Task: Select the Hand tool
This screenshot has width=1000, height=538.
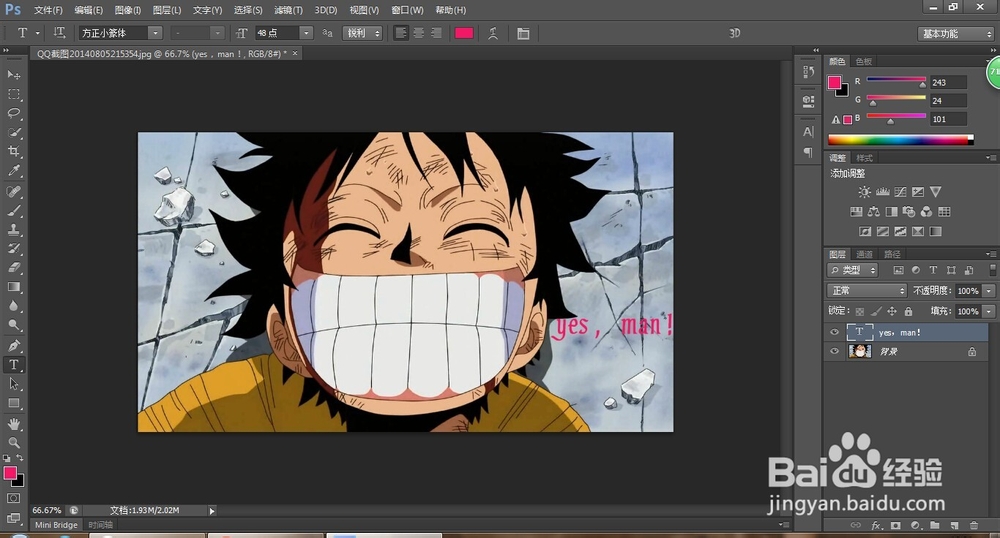Action: point(13,424)
